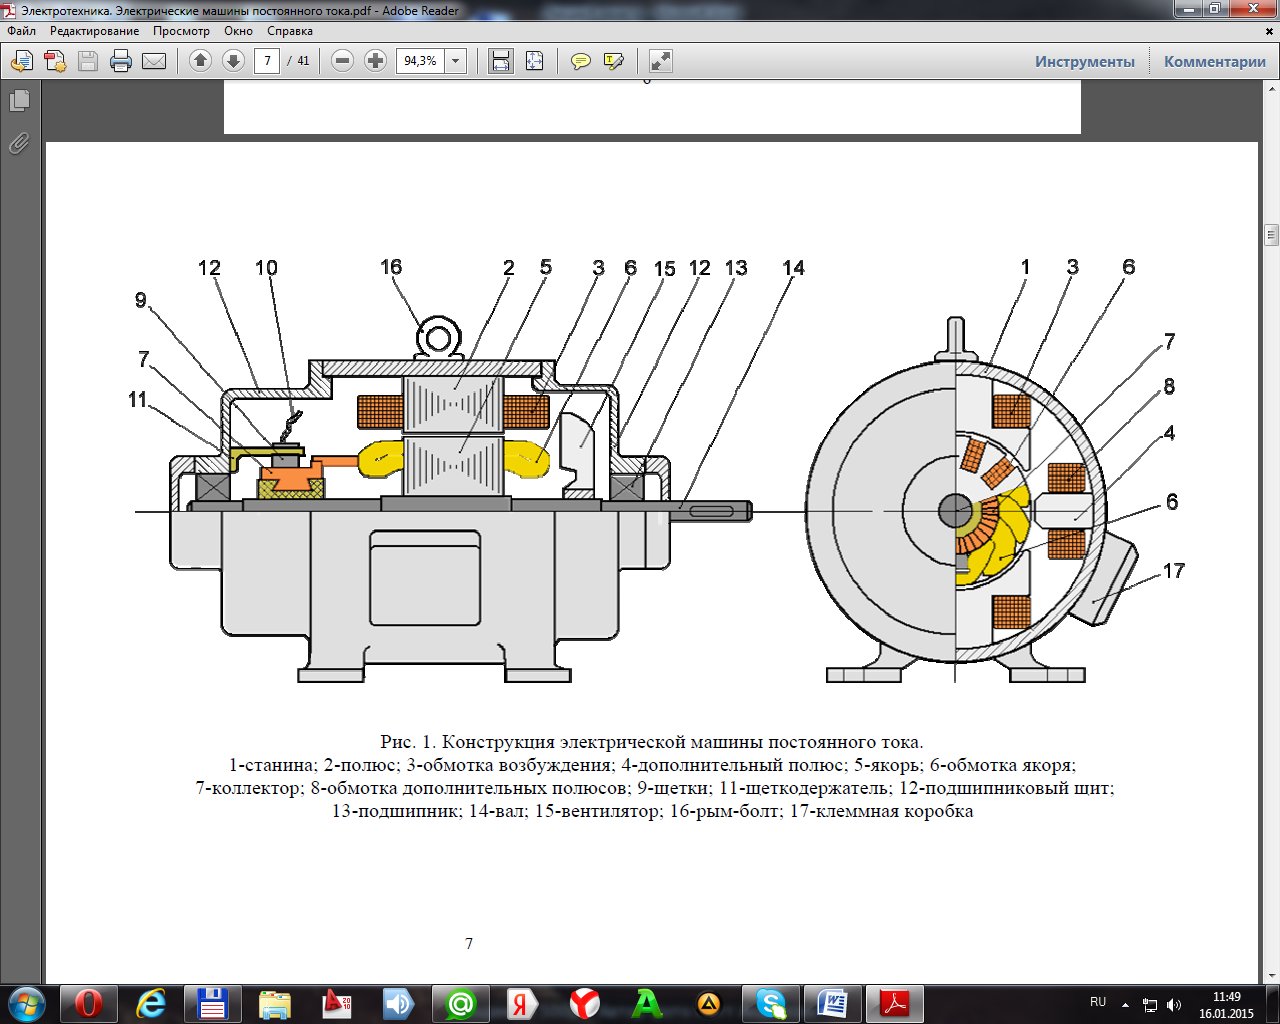The width and height of the screenshot is (1280, 1024).
Task: Toggle fit-width scrolling mode
Action: [x=500, y=61]
